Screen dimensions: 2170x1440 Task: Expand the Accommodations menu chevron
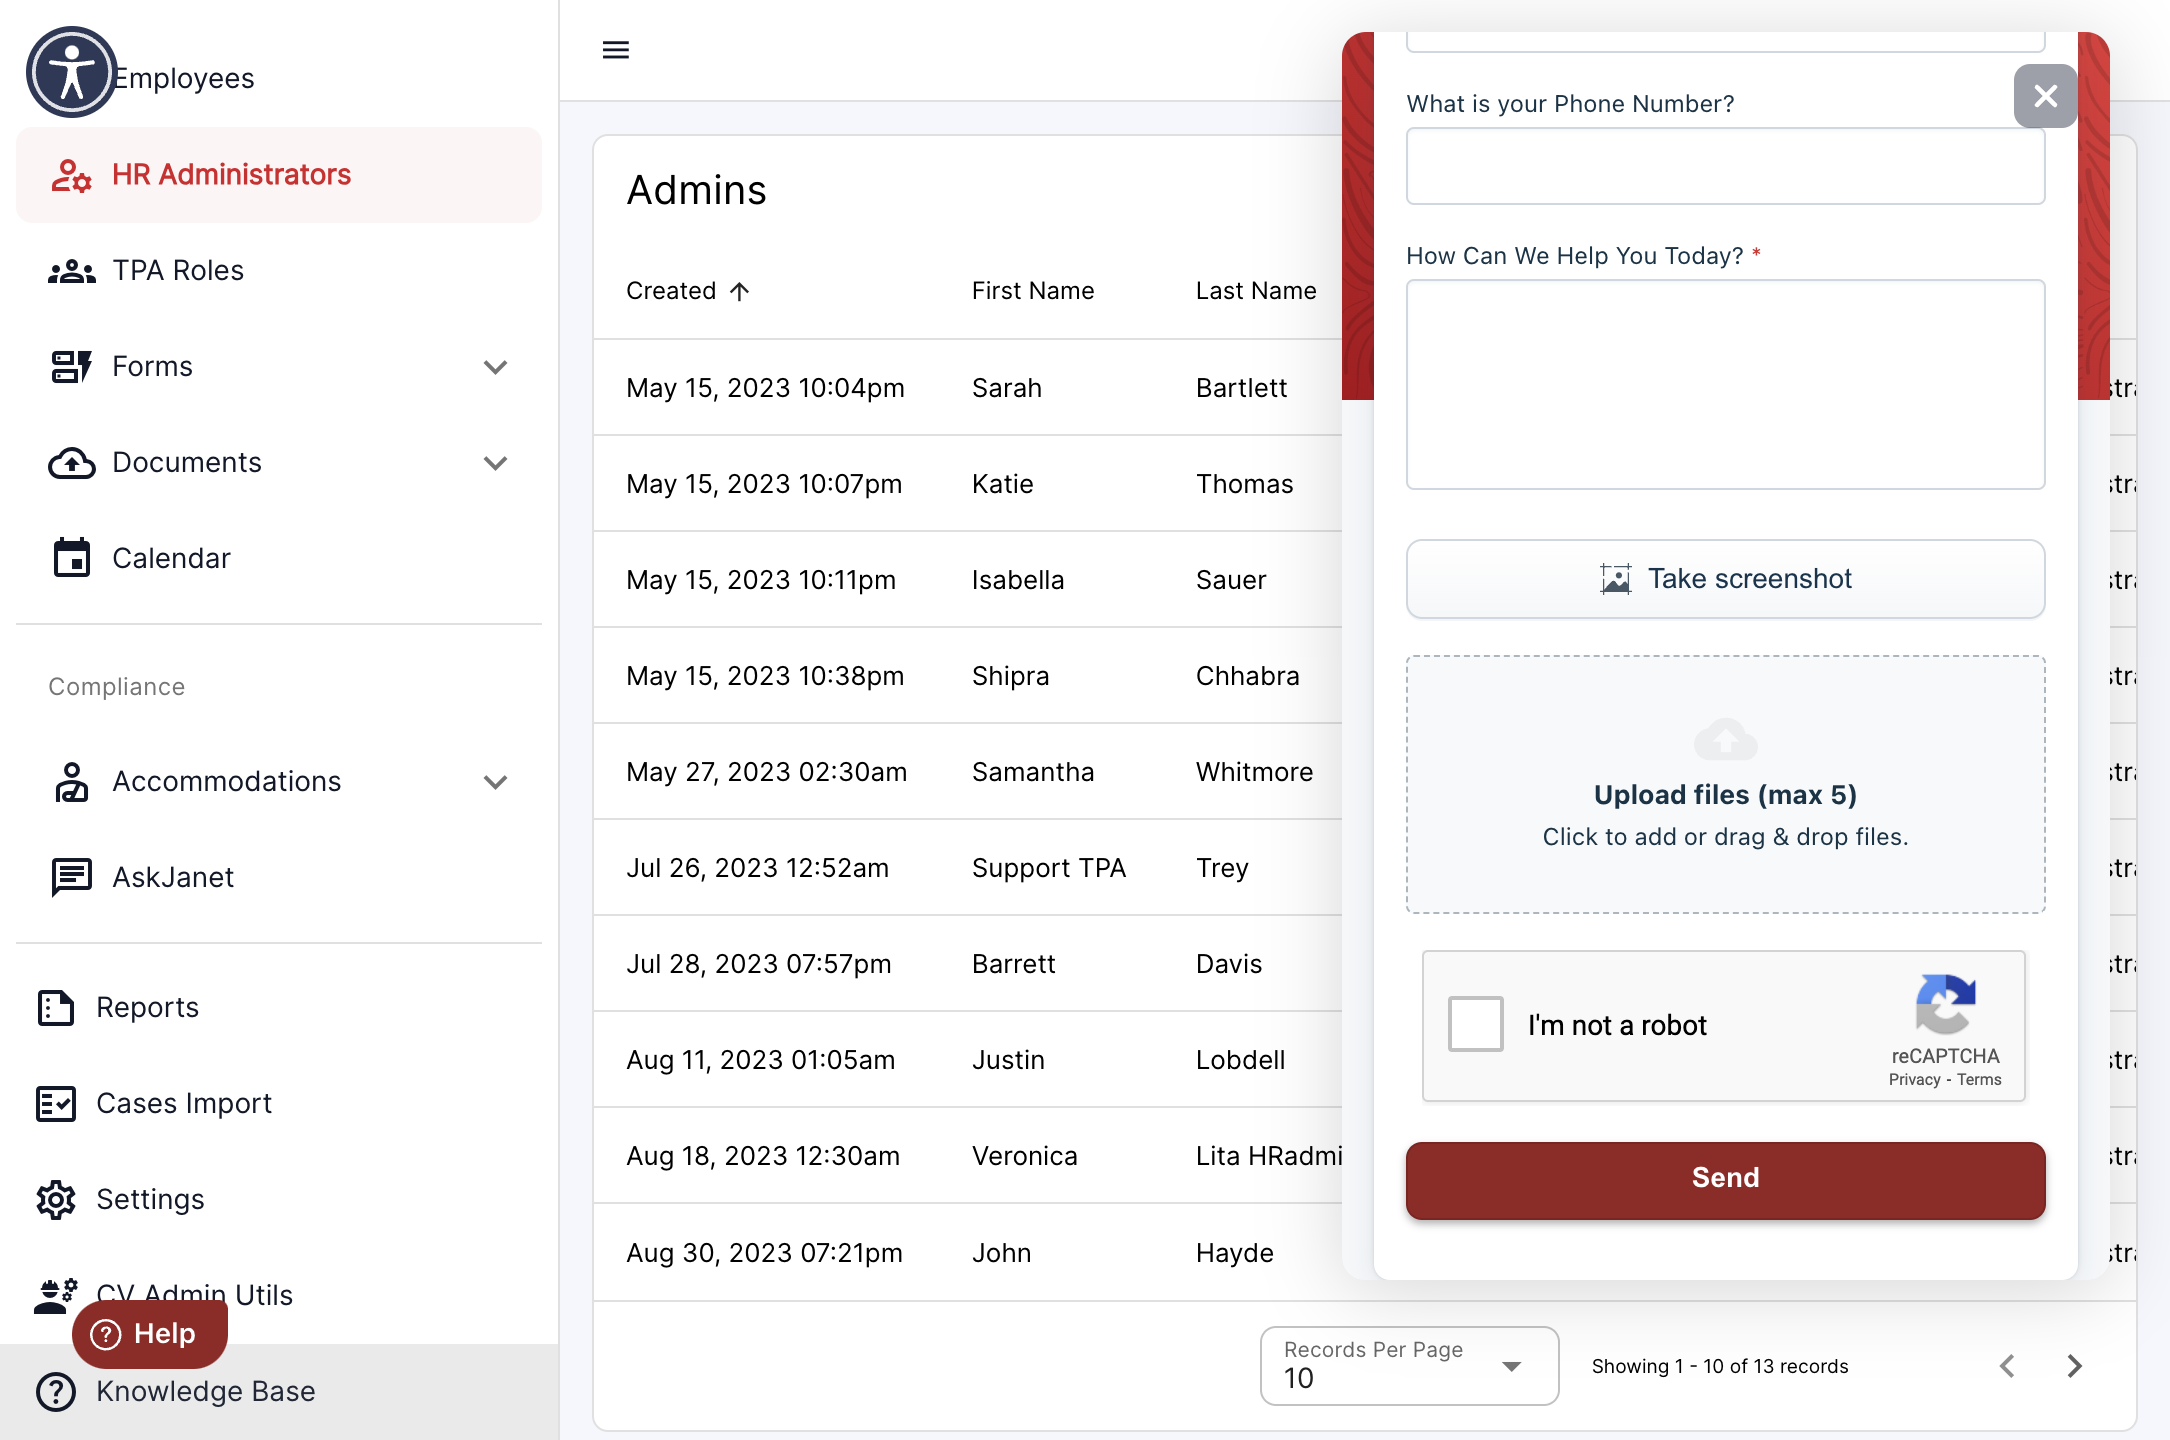point(496,782)
